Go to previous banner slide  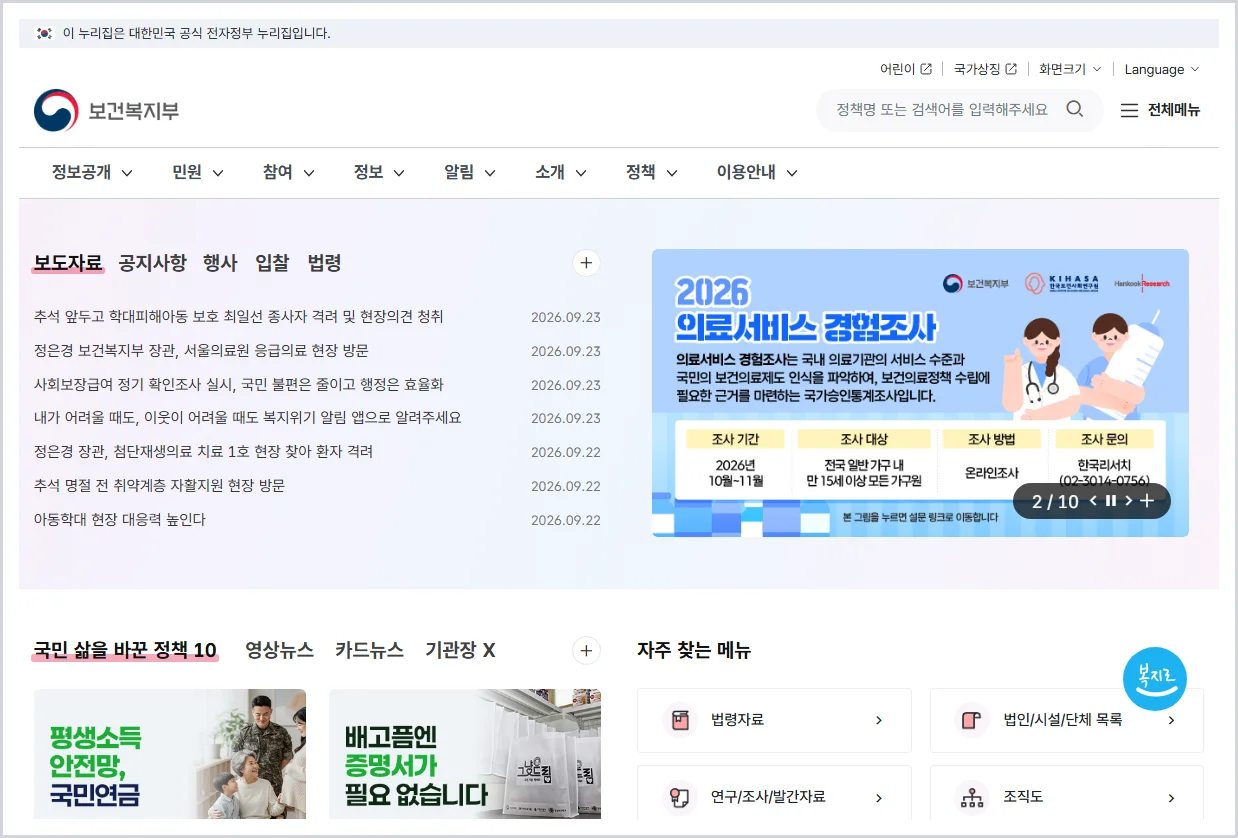click(x=1093, y=501)
